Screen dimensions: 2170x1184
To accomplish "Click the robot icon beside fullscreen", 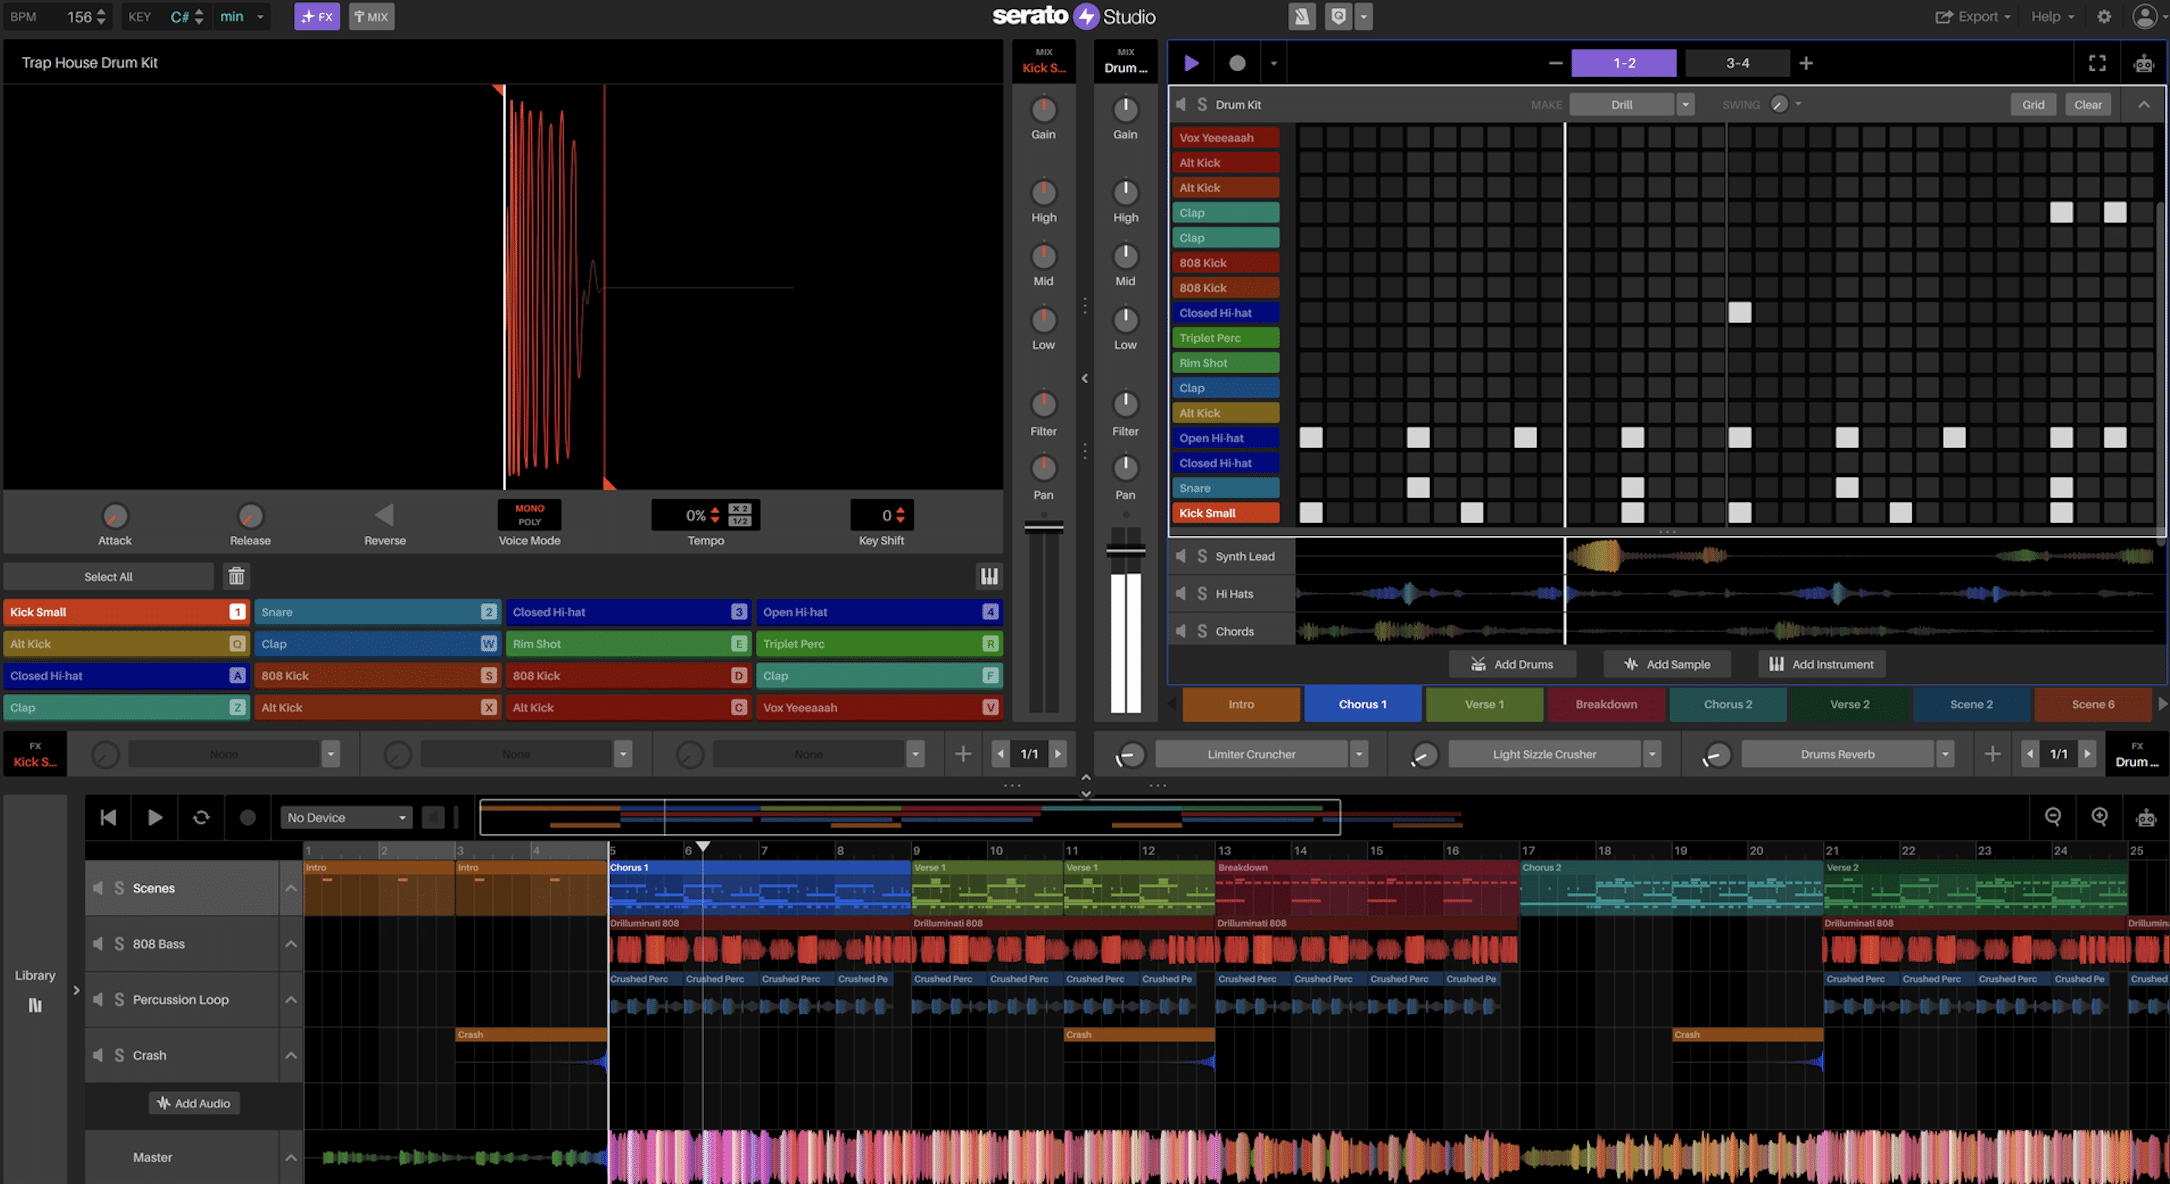I will (x=2143, y=63).
